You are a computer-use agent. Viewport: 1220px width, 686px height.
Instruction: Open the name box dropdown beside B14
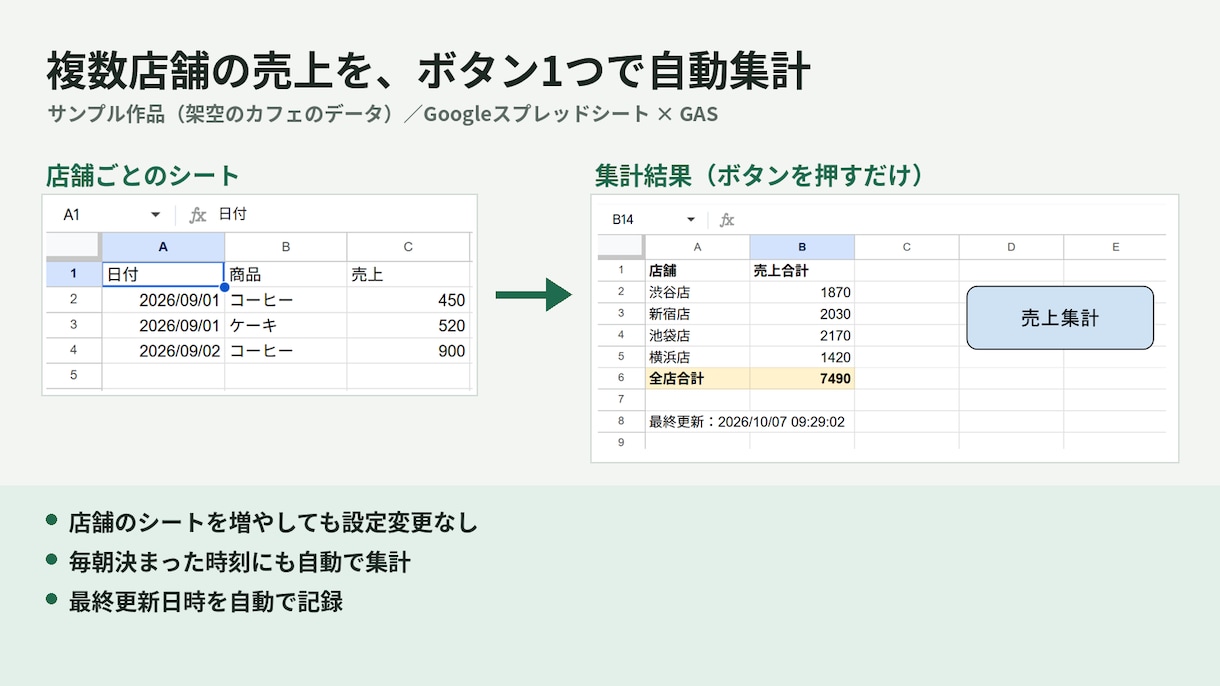tap(690, 220)
